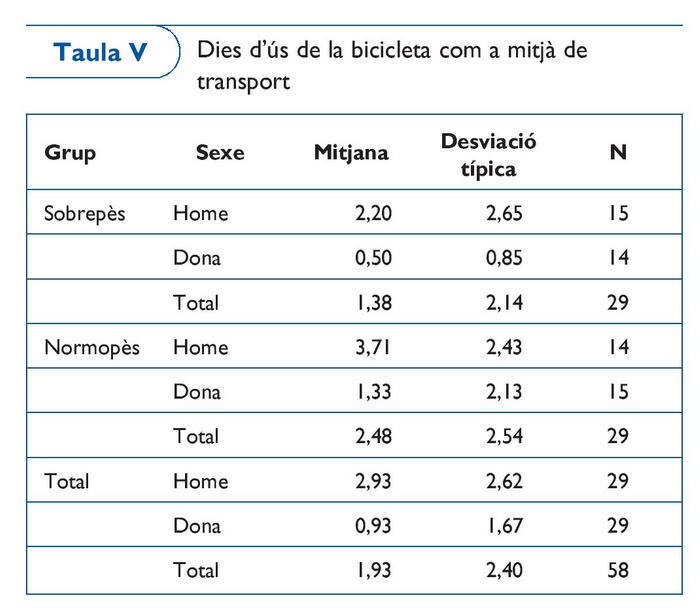Click the Normopès group cell
The width and height of the screenshot is (700, 610).
point(92,347)
